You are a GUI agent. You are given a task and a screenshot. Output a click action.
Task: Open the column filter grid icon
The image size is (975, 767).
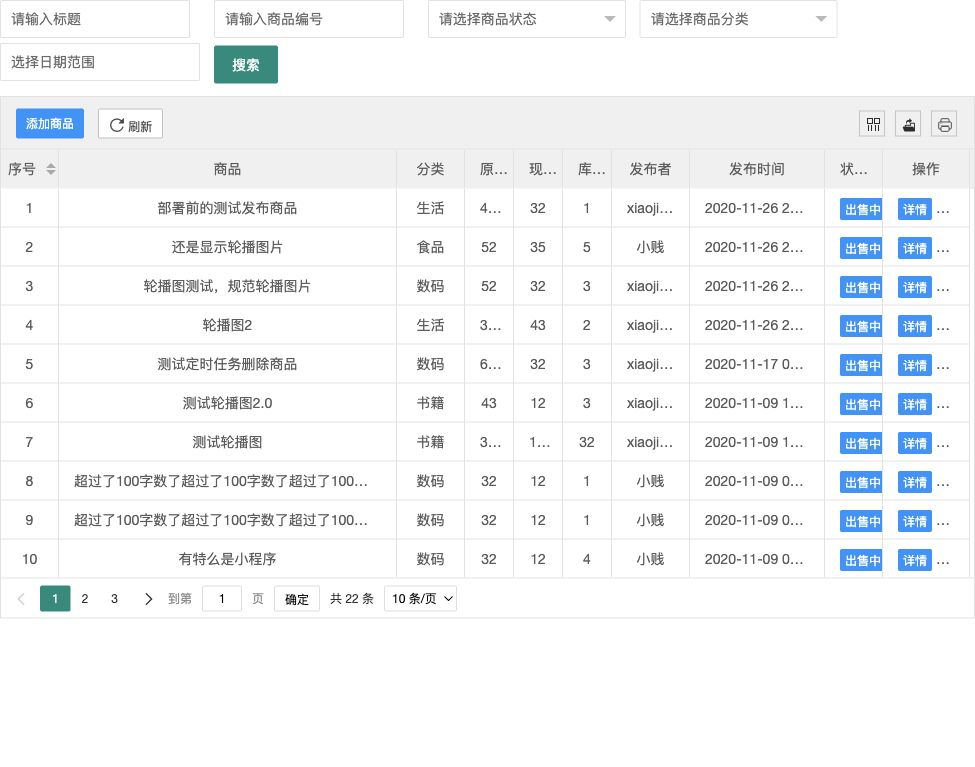873,124
